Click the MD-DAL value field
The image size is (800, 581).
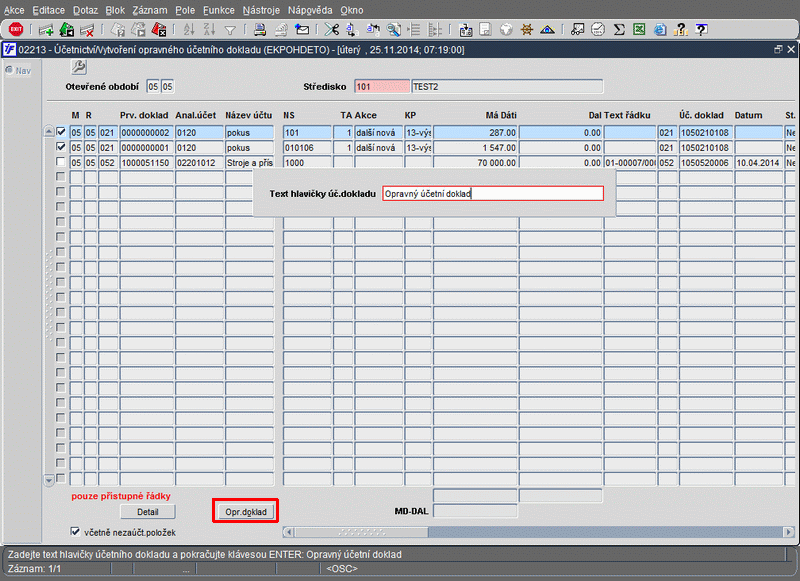coord(475,511)
